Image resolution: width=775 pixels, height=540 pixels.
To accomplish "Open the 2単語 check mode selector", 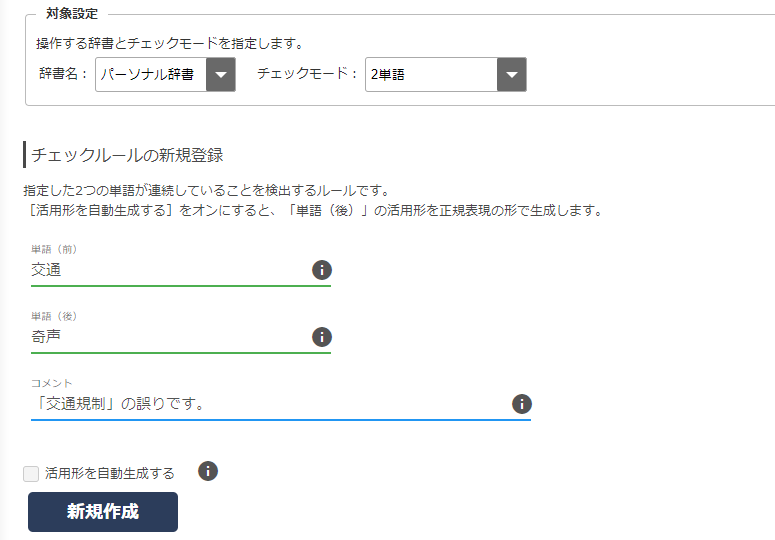I will [432, 75].
